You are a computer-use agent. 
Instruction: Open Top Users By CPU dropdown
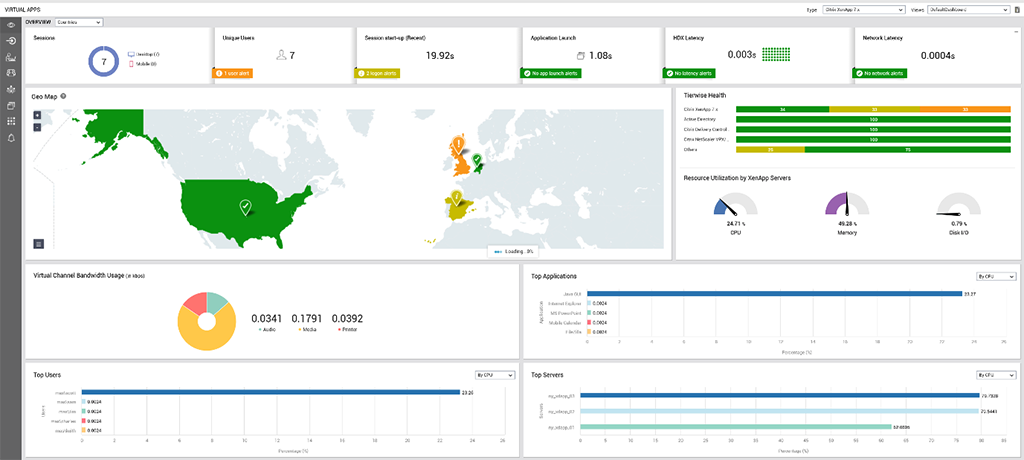pos(496,375)
